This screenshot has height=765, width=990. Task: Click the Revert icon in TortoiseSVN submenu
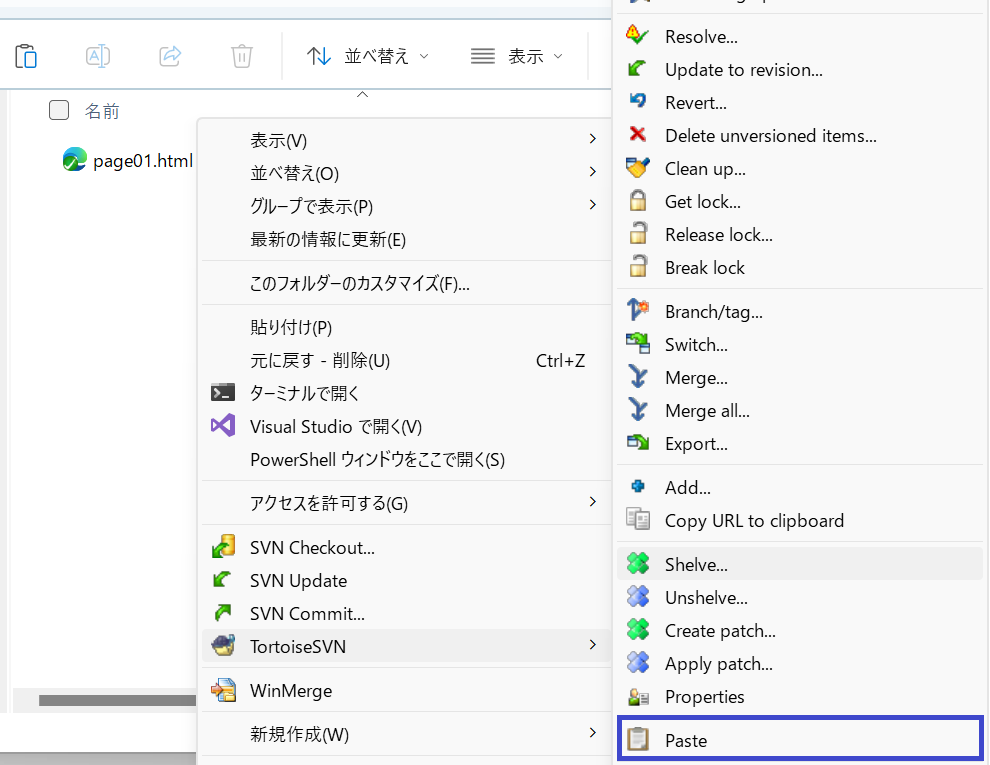coord(638,102)
